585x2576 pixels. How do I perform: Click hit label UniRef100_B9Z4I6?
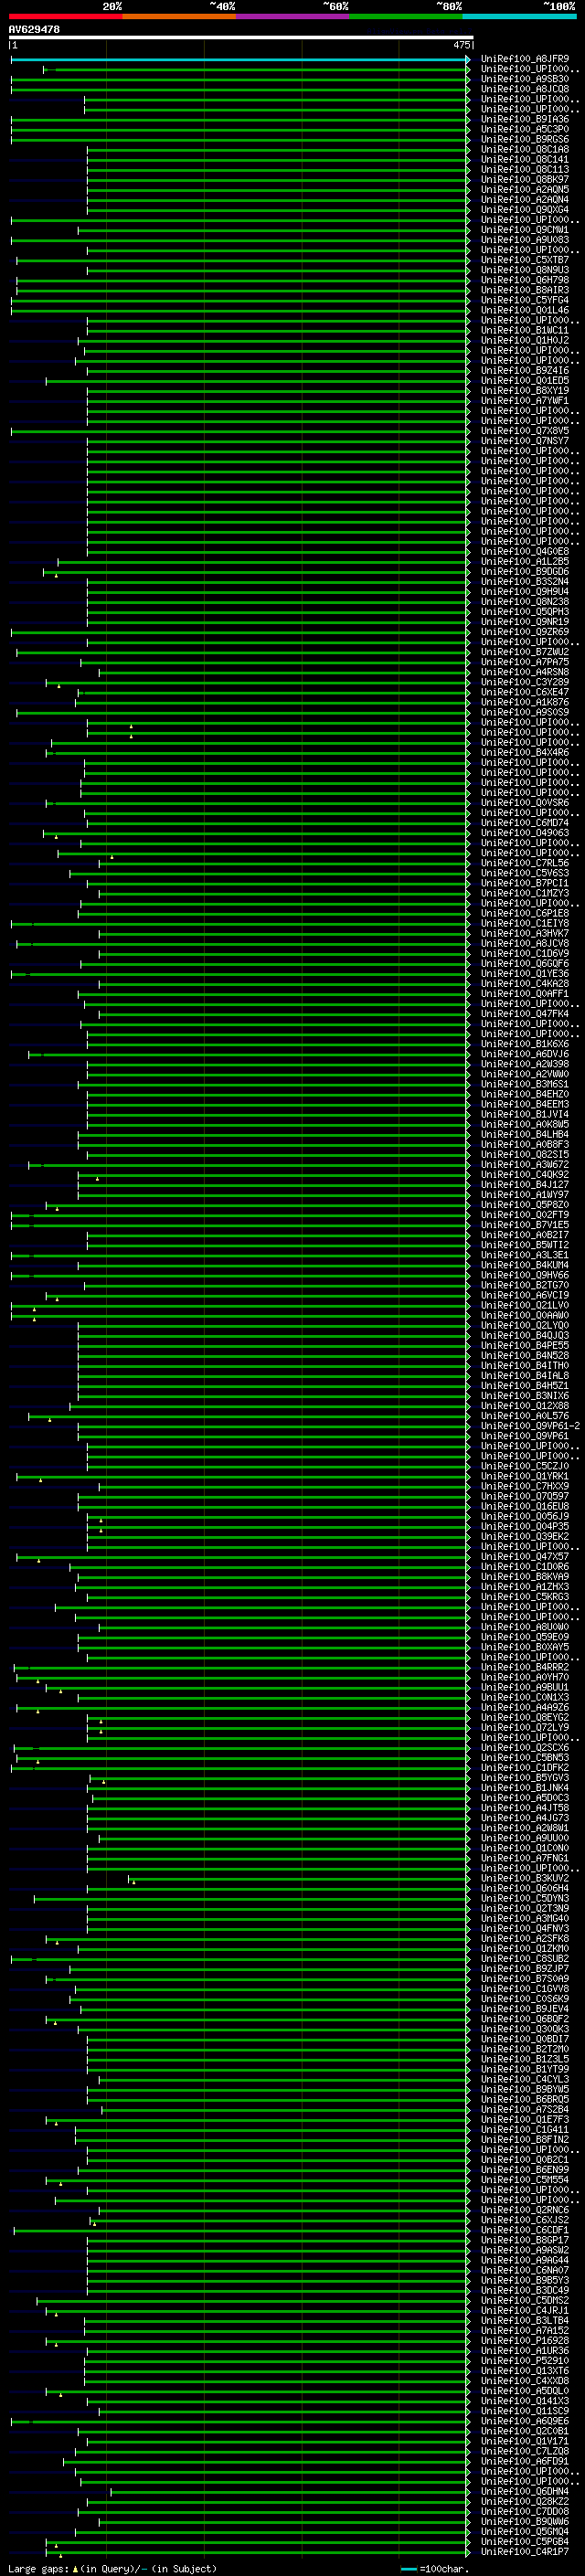(x=524, y=370)
